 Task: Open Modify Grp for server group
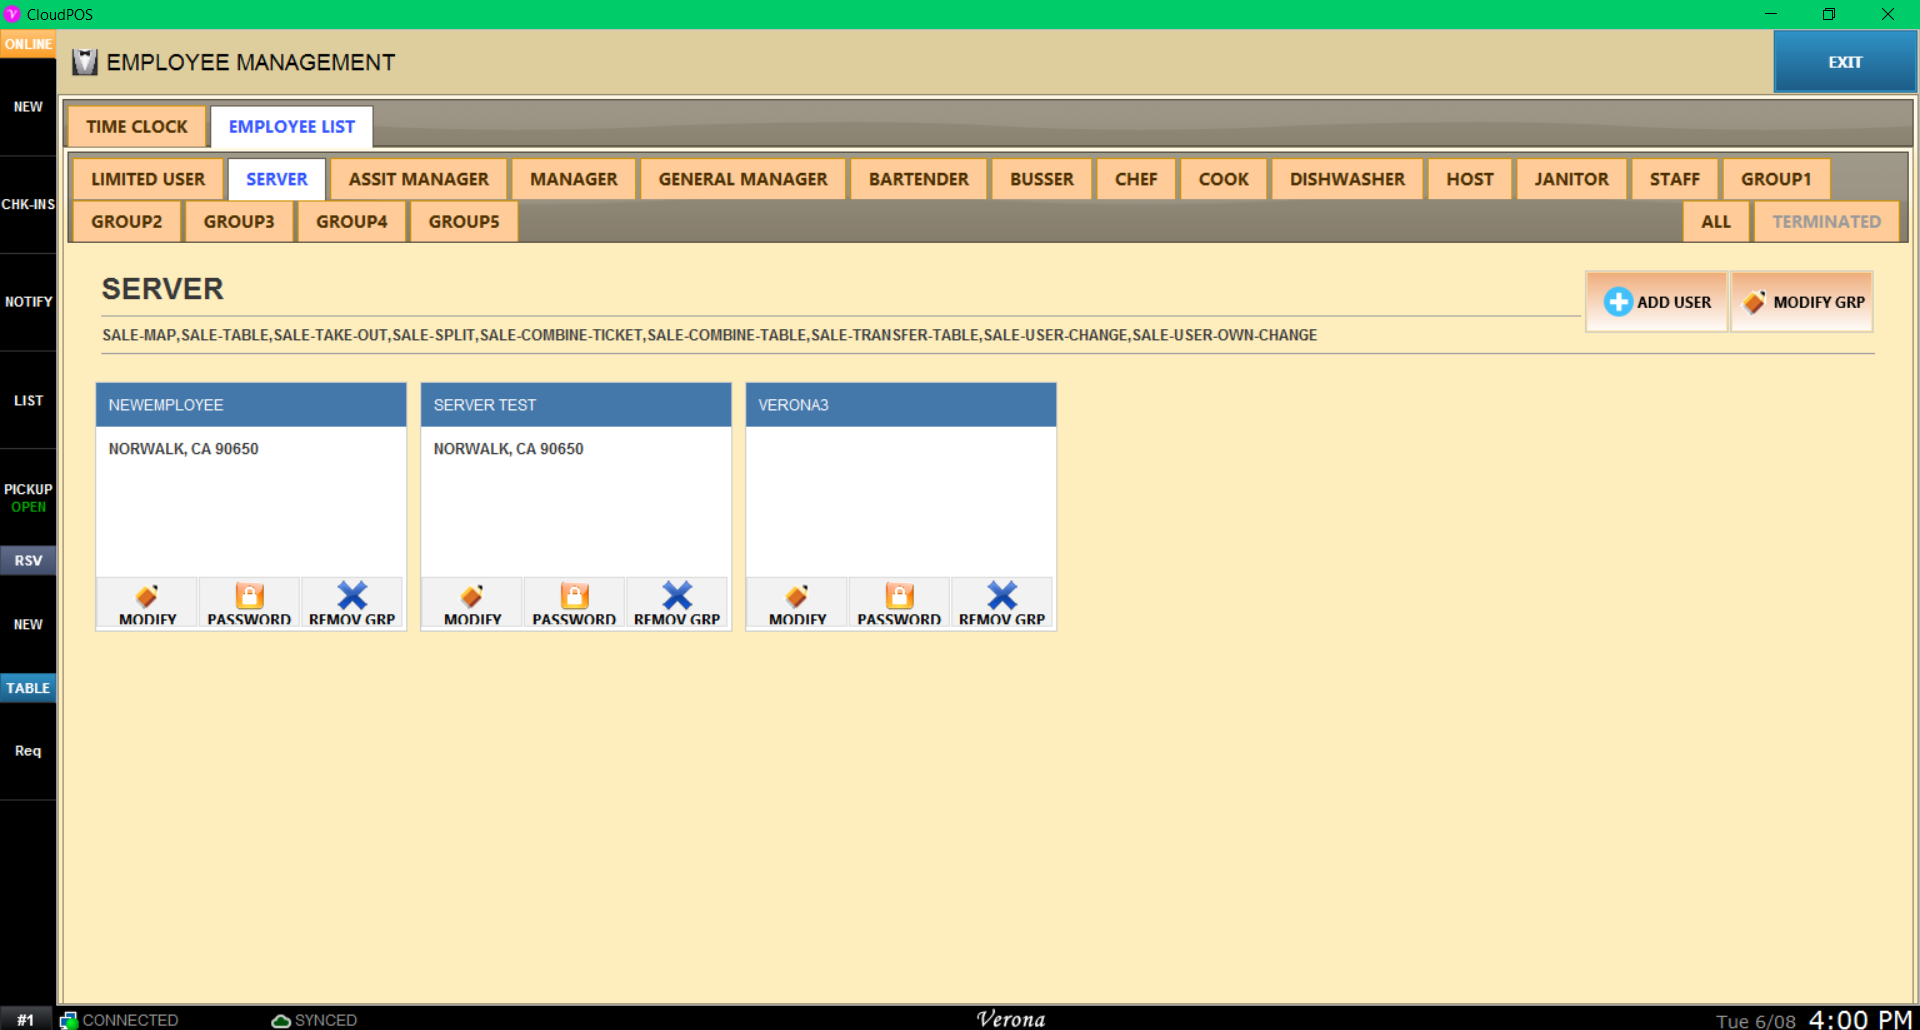click(1802, 302)
